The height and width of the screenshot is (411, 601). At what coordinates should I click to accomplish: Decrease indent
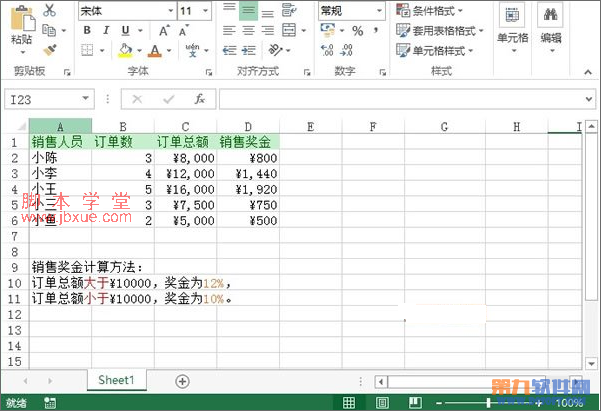tap(229, 50)
